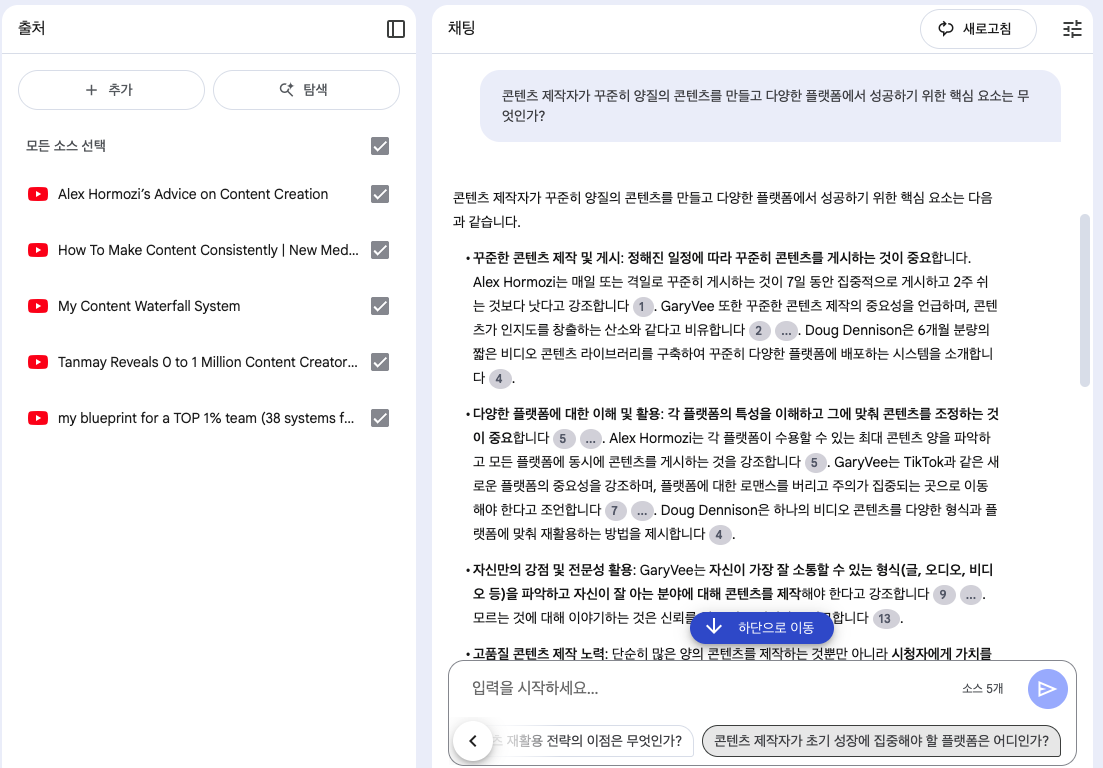Refresh the chat with the 새로고침 button

coord(977,29)
